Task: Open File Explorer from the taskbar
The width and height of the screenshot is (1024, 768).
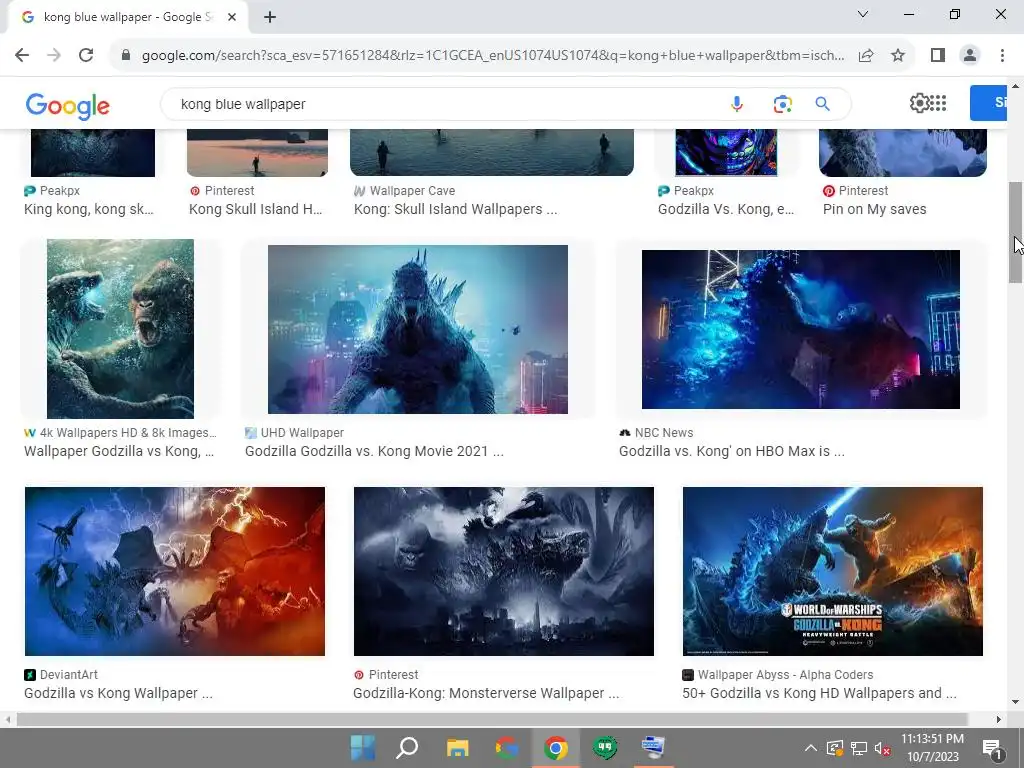Action: click(x=457, y=748)
